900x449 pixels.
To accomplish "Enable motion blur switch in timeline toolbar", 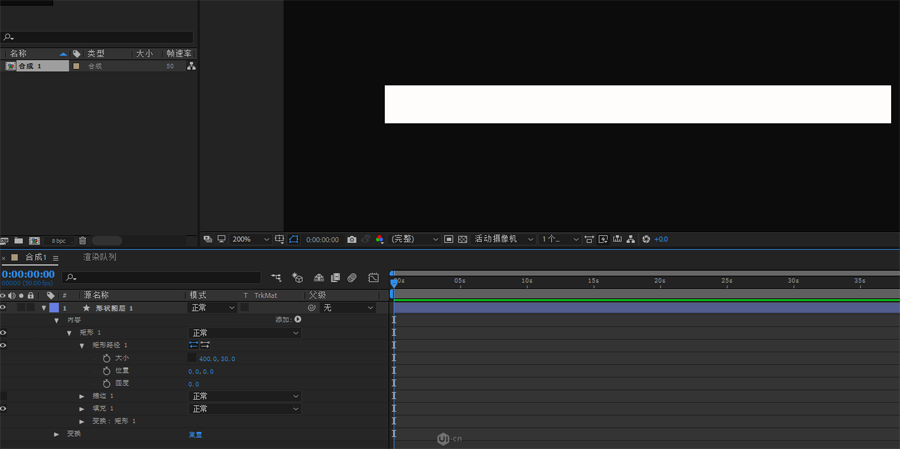I will pyautogui.click(x=352, y=277).
